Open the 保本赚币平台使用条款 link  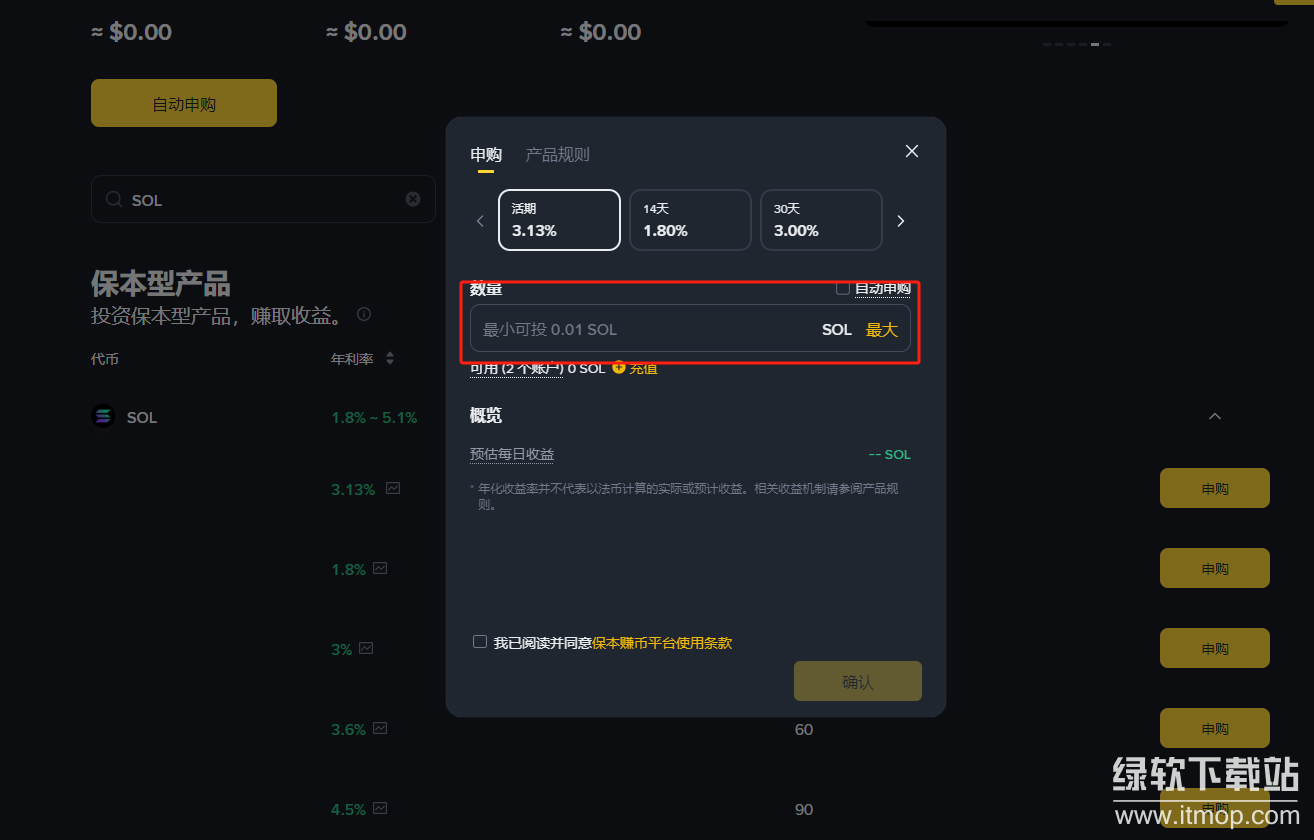tap(662, 643)
